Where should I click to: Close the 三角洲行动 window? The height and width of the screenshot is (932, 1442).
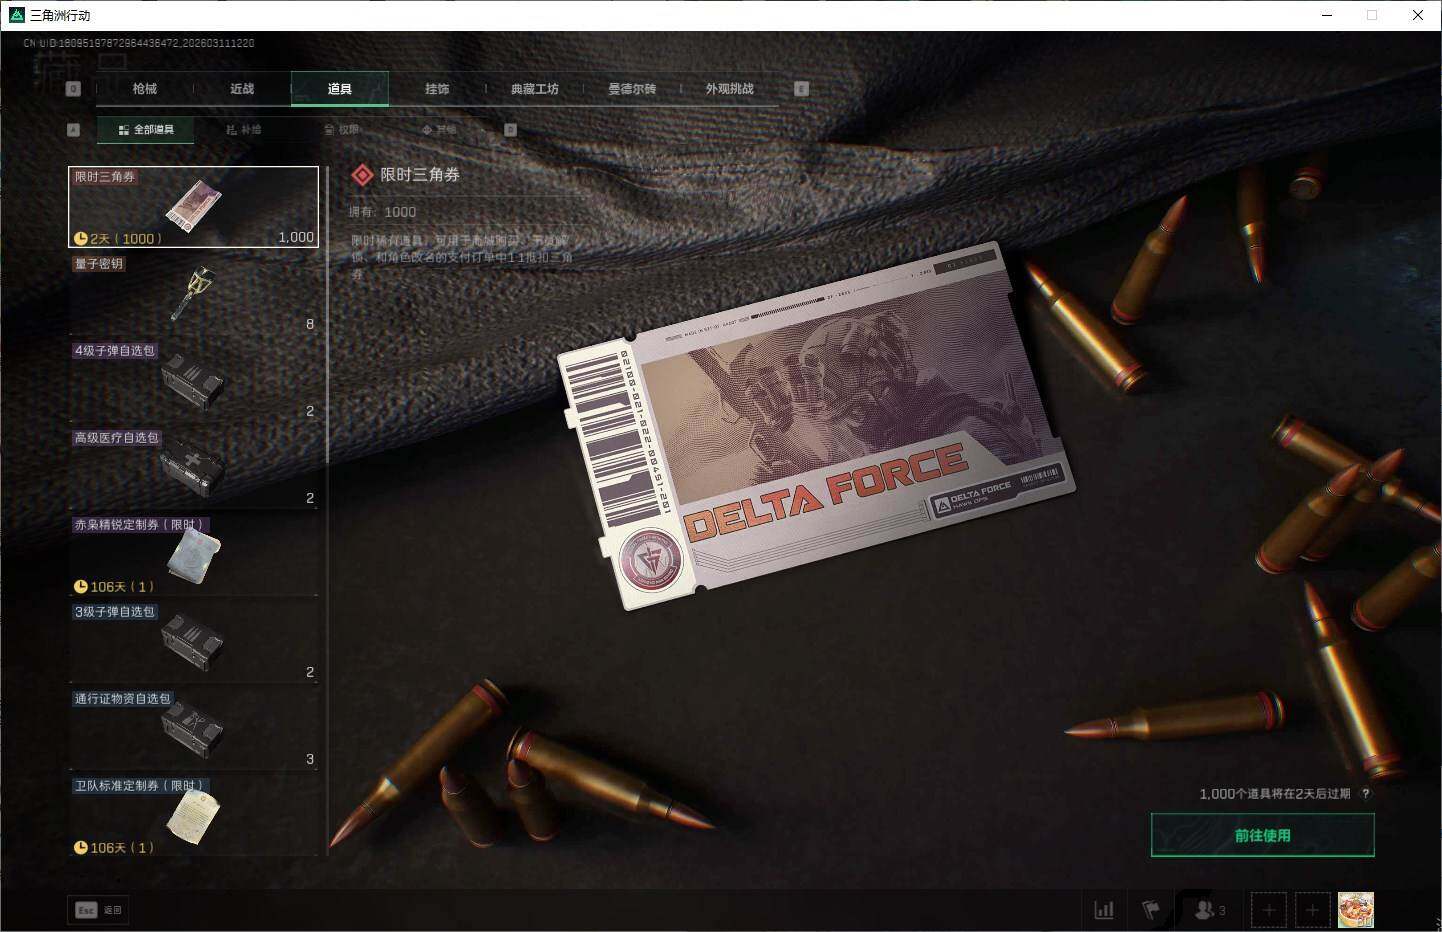1418,15
